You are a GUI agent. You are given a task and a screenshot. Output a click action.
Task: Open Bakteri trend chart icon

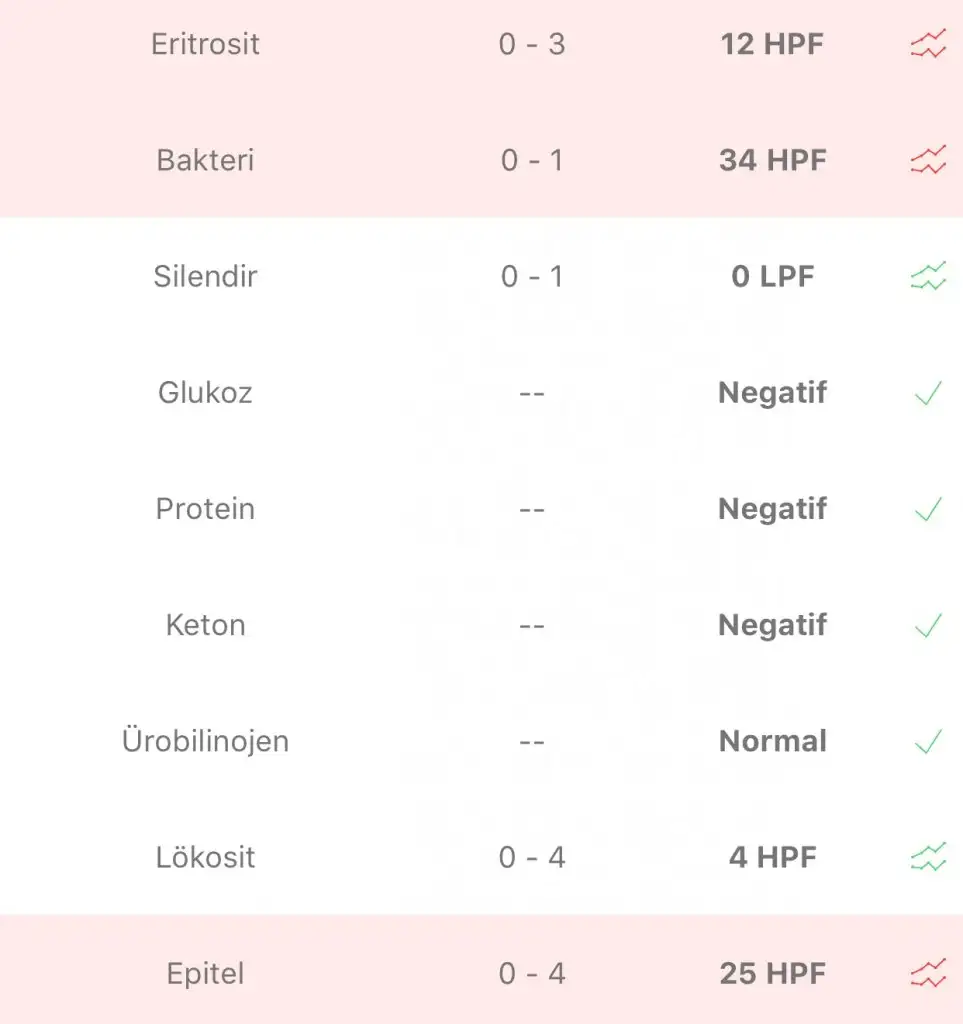tap(928, 160)
